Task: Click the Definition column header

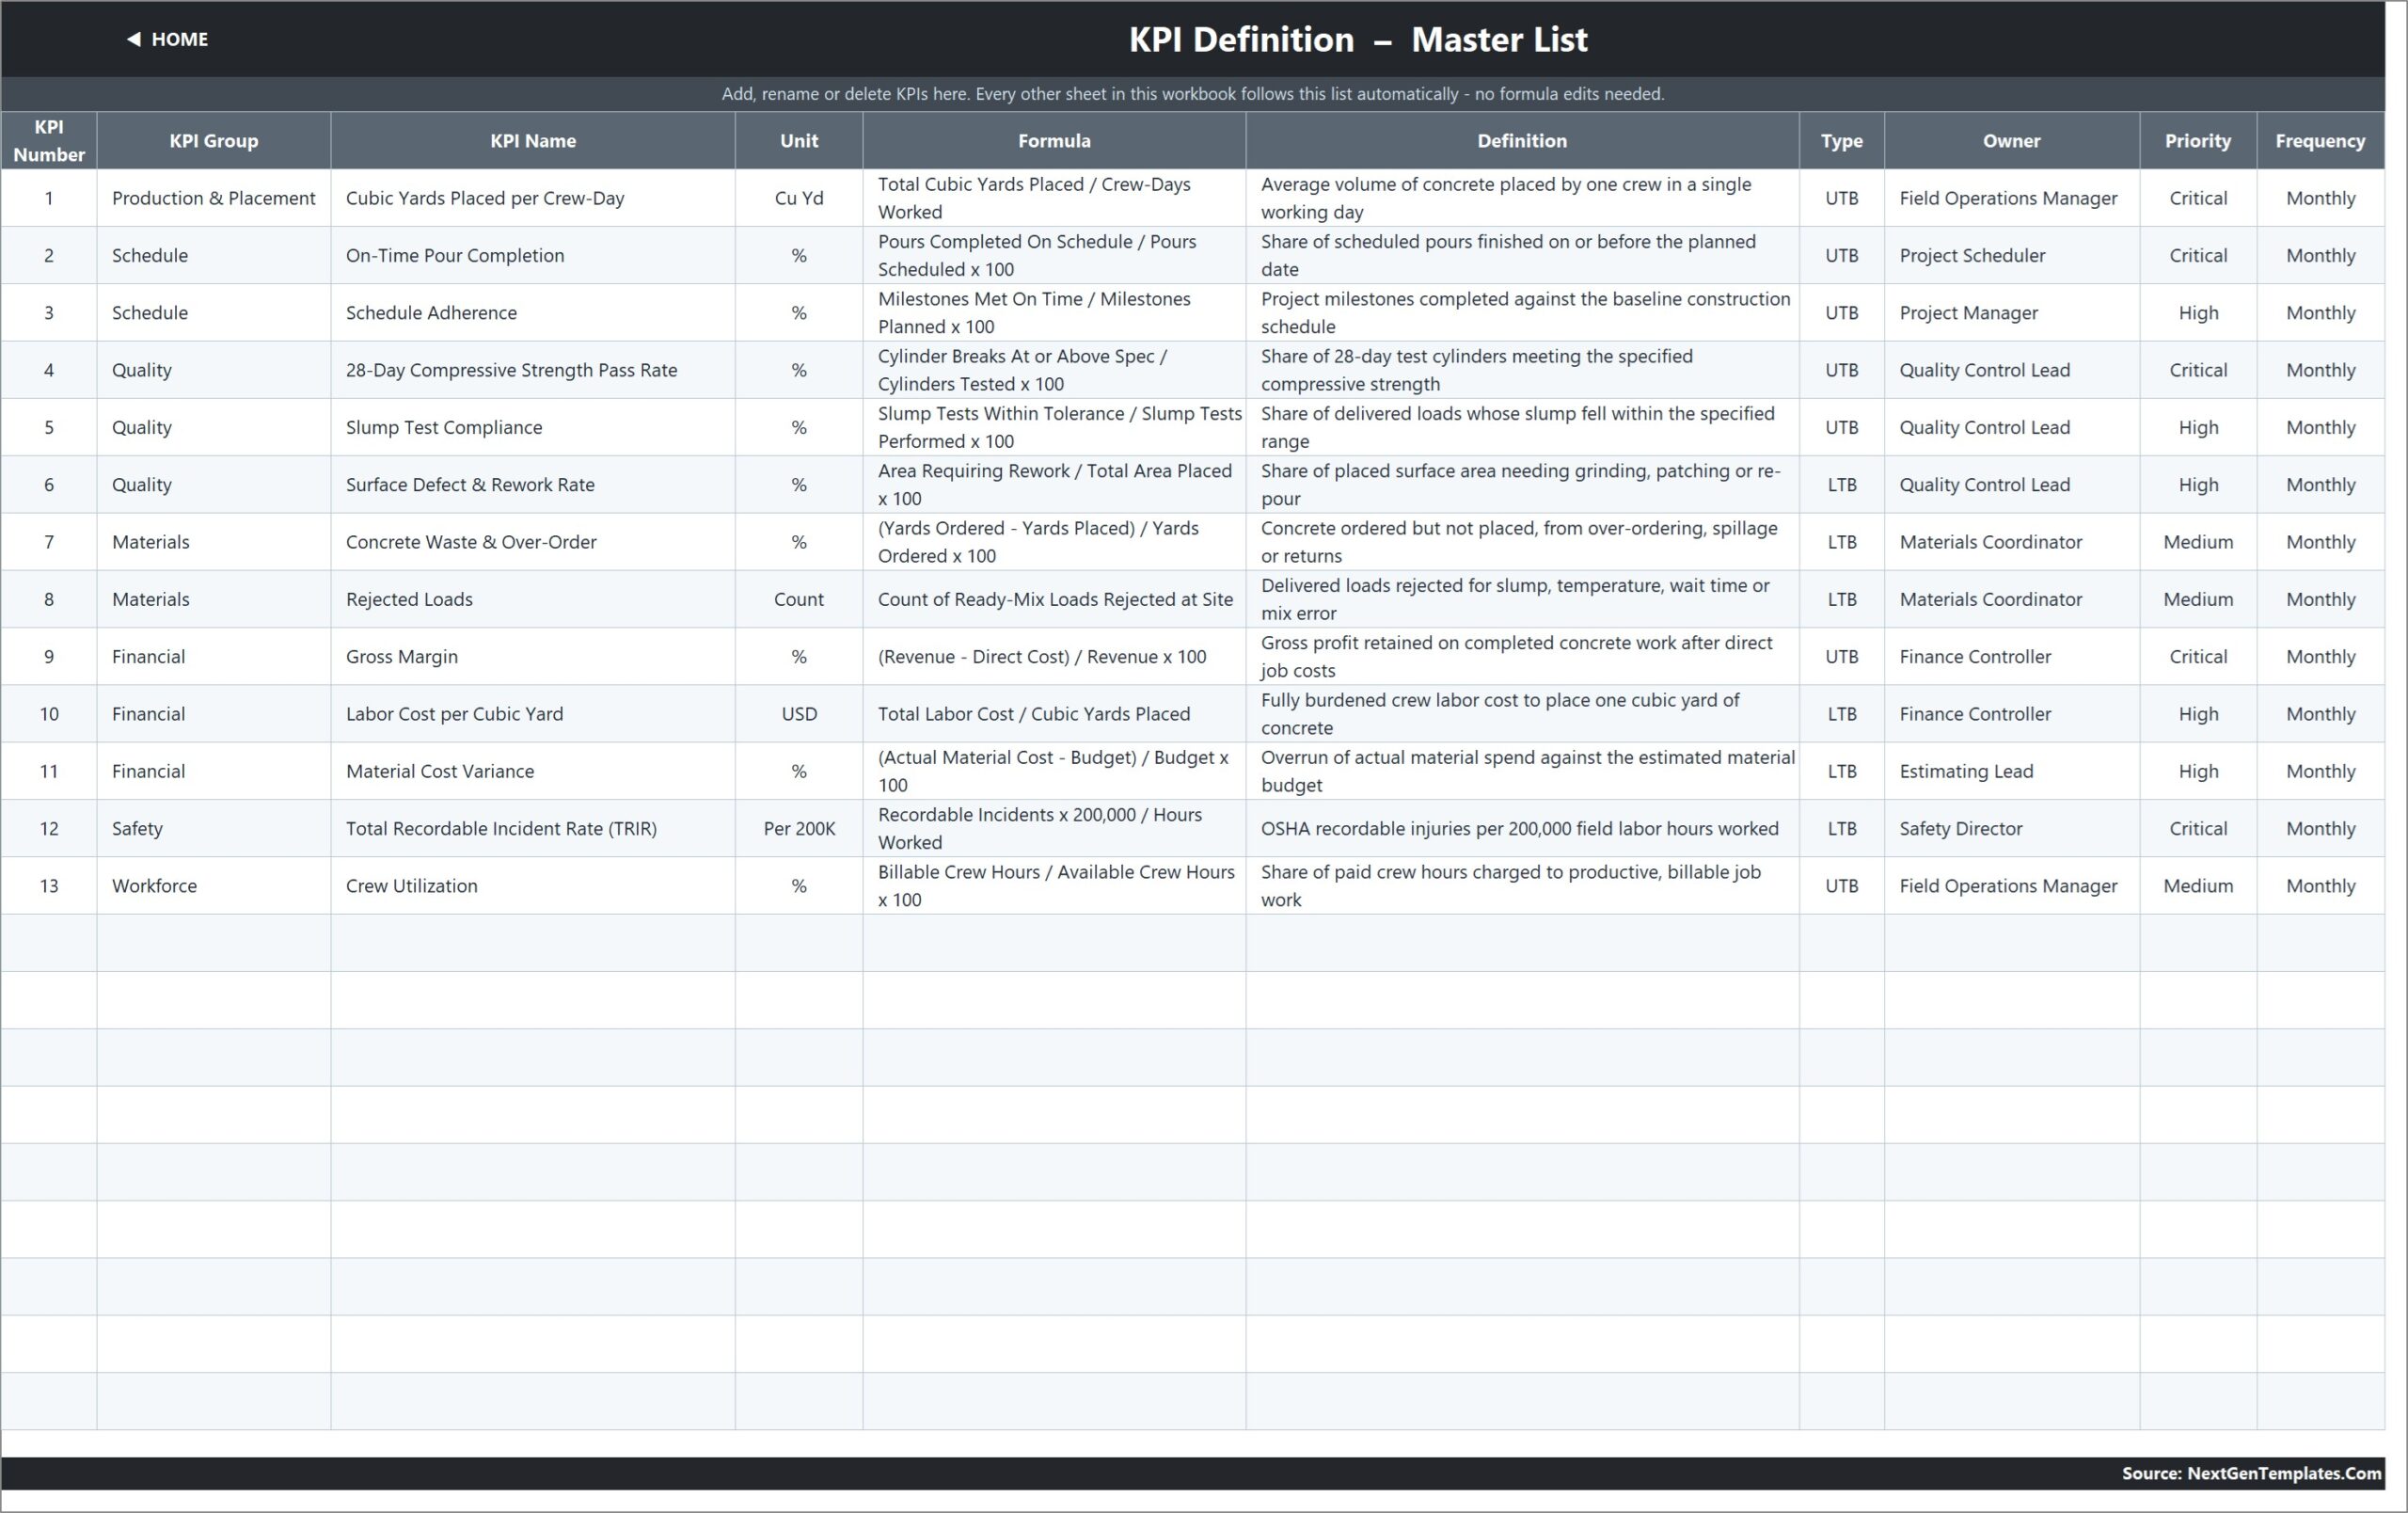Action: (x=1522, y=140)
